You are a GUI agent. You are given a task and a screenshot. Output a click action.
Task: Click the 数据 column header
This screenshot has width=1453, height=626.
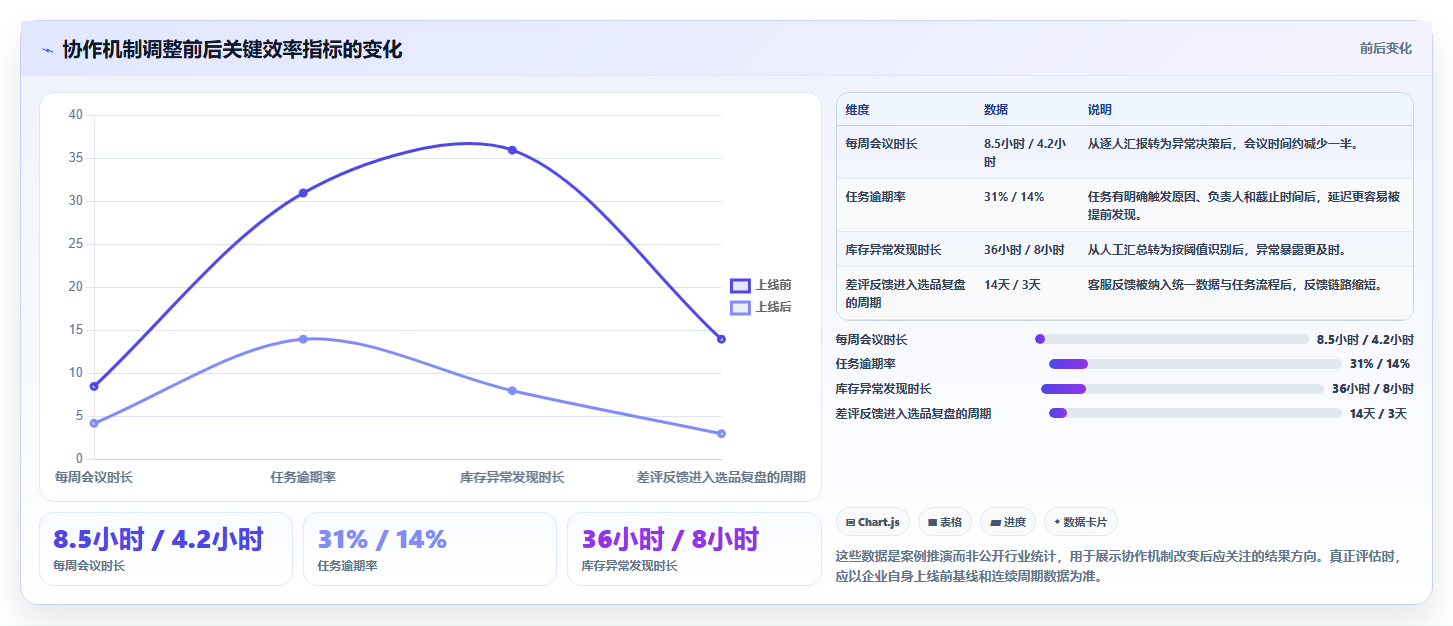coord(996,110)
